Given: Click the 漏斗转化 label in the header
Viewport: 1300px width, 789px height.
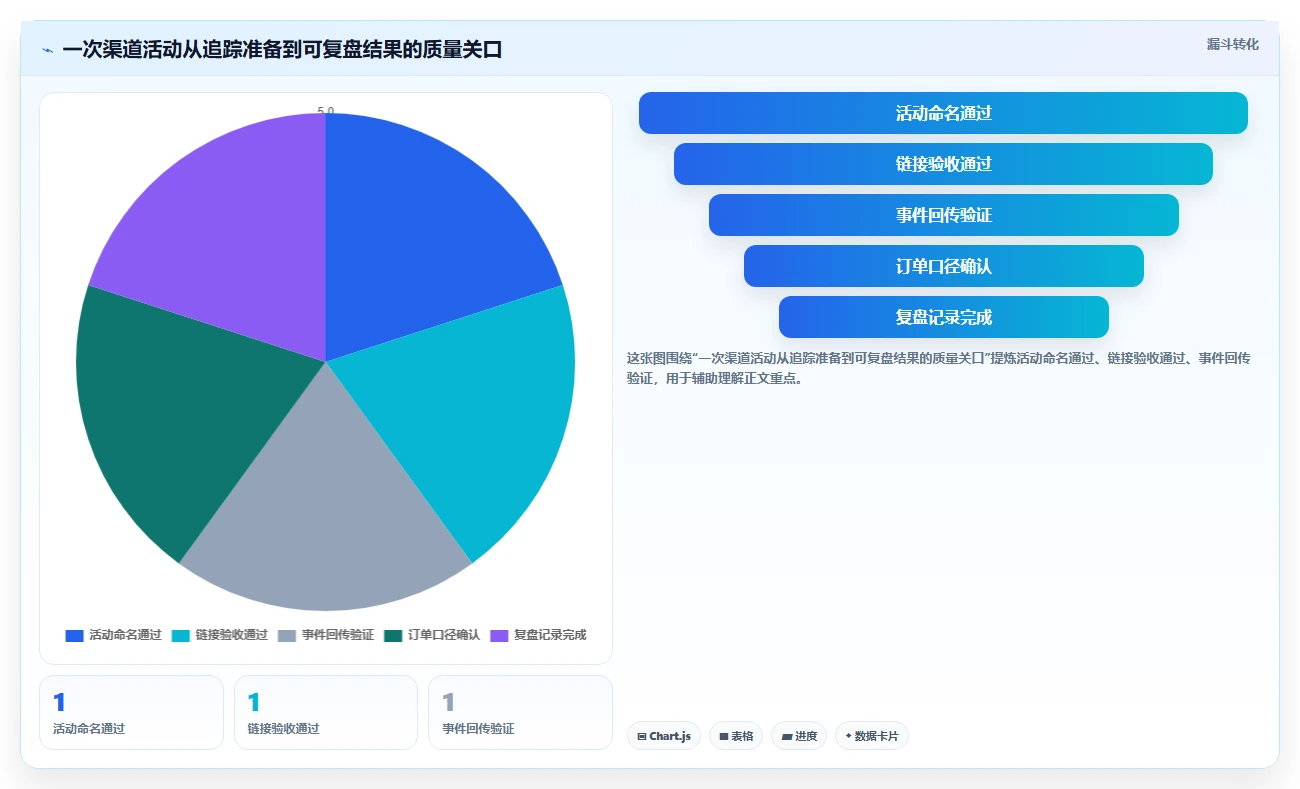Looking at the screenshot, I should [1232, 44].
